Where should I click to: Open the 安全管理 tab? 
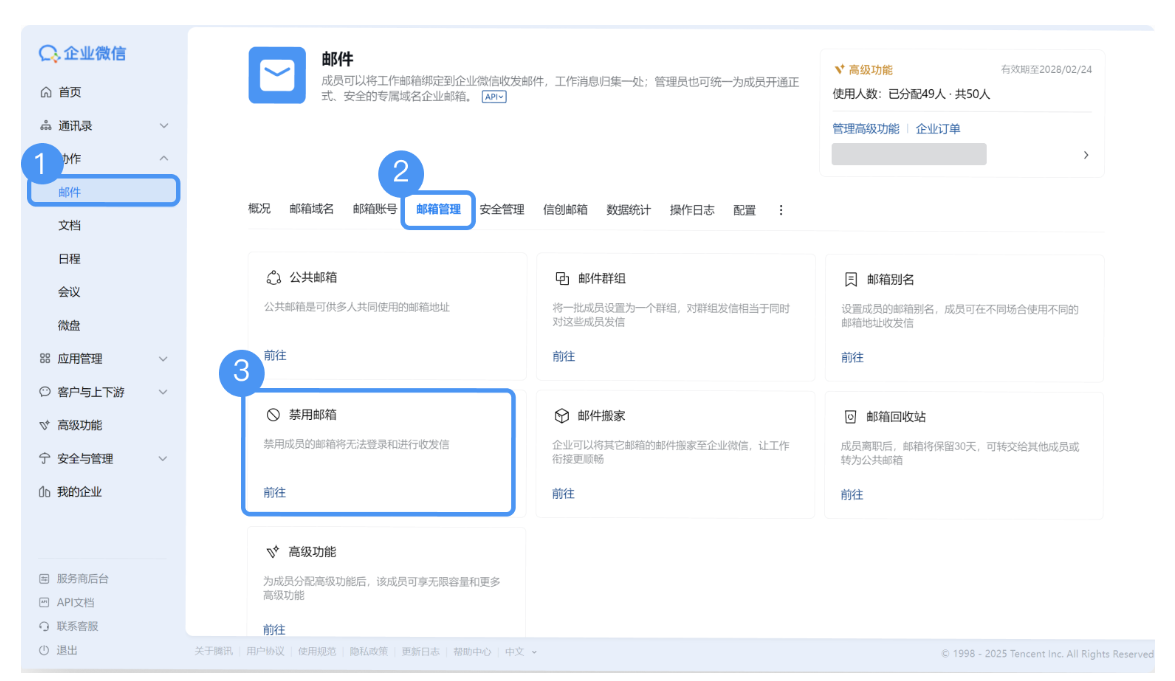click(x=501, y=209)
